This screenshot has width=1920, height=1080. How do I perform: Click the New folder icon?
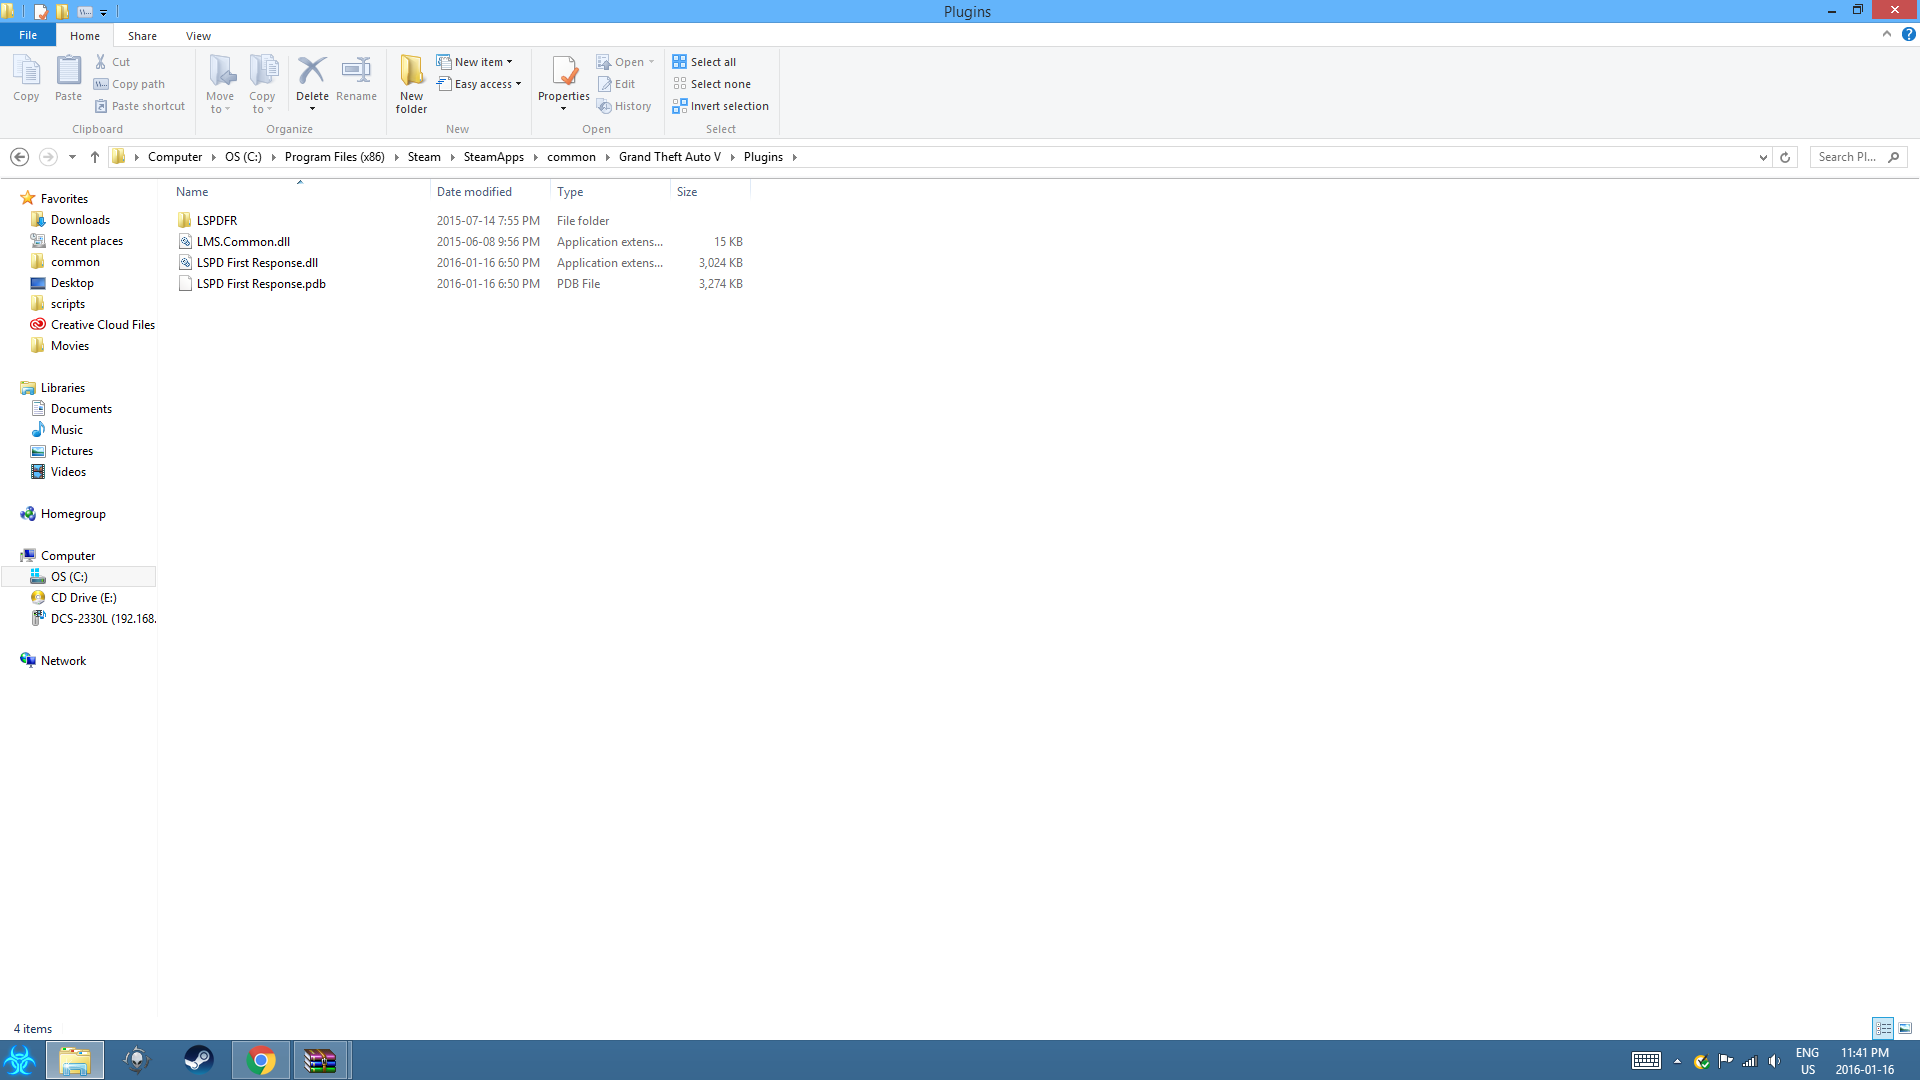pyautogui.click(x=411, y=72)
